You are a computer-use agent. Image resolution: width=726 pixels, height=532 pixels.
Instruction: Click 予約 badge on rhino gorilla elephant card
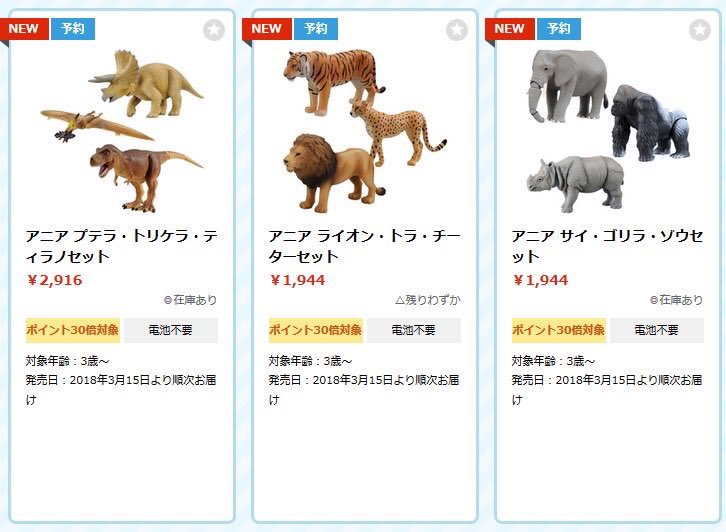coord(559,29)
